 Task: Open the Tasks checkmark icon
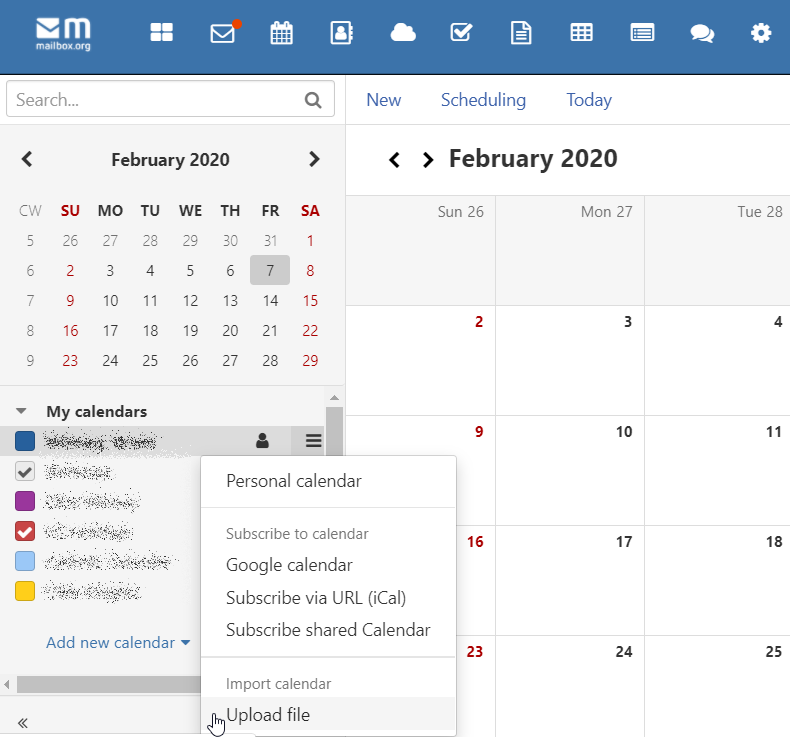(x=461, y=33)
